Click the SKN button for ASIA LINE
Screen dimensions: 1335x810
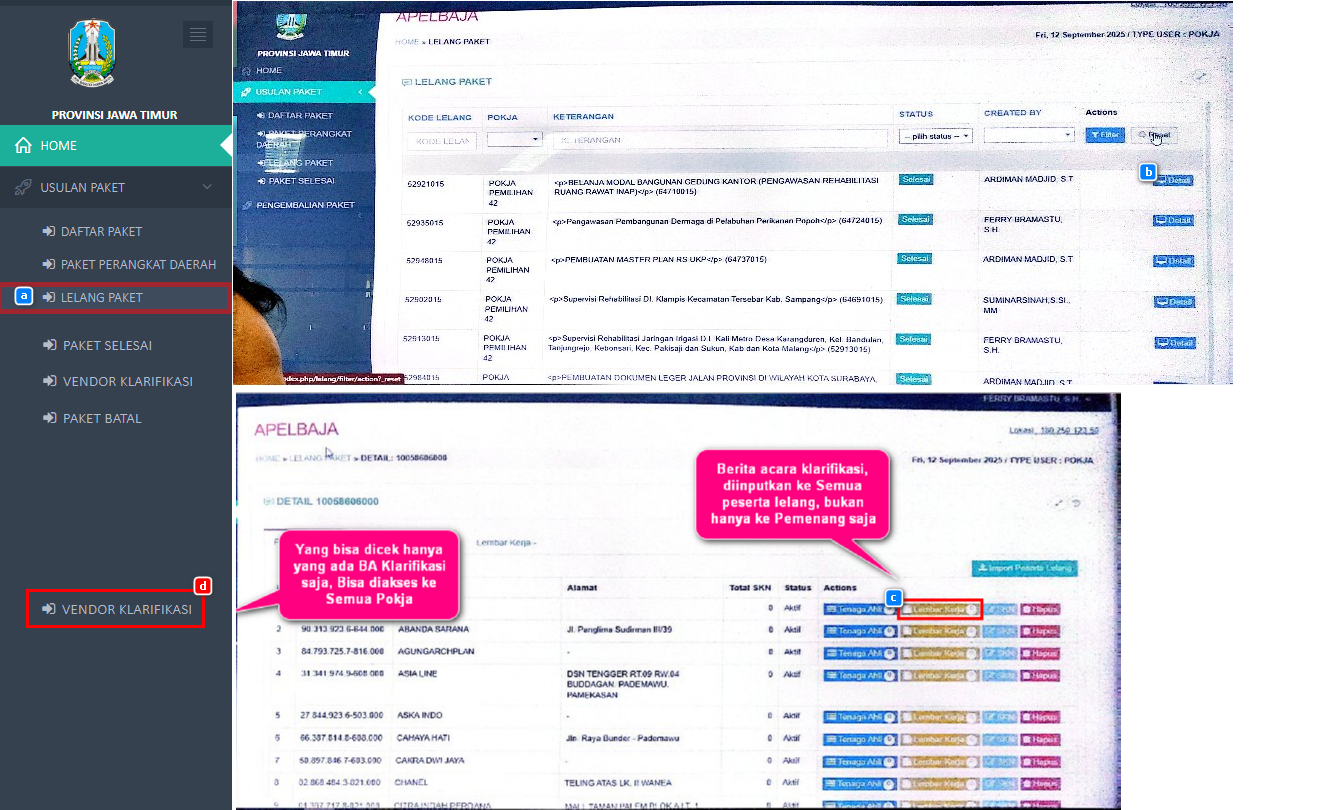click(x=998, y=675)
